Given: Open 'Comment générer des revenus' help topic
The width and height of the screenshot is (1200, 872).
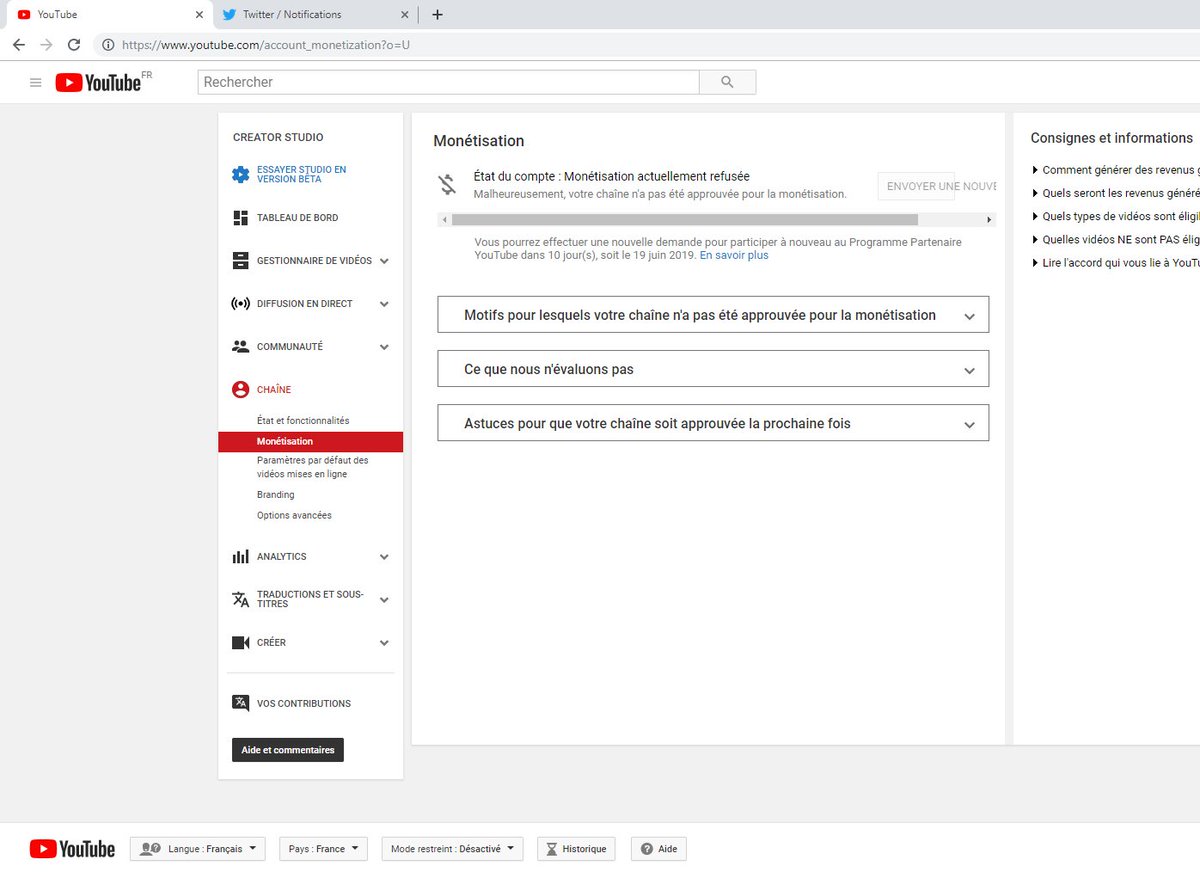Looking at the screenshot, I should coord(1115,170).
